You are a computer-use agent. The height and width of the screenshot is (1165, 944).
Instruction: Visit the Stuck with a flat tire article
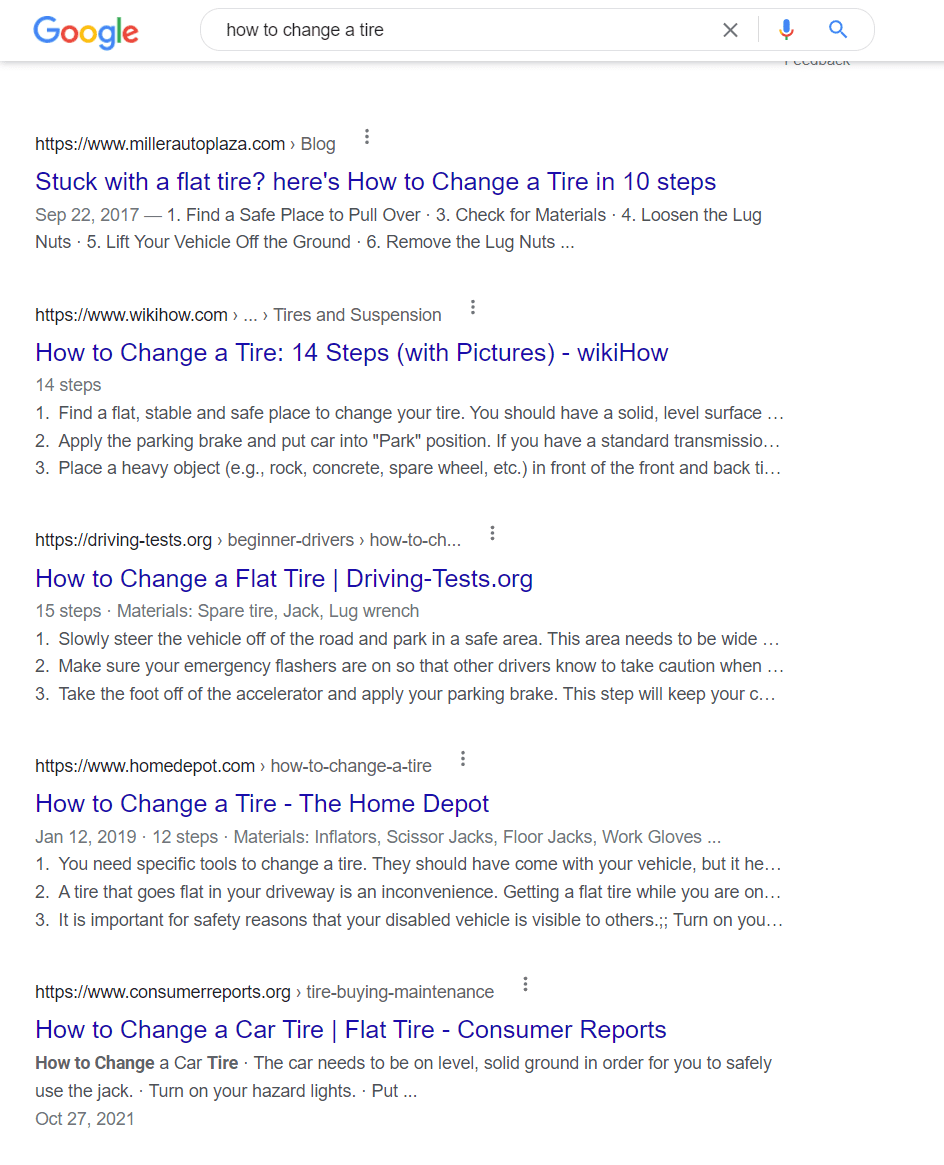[x=375, y=181]
